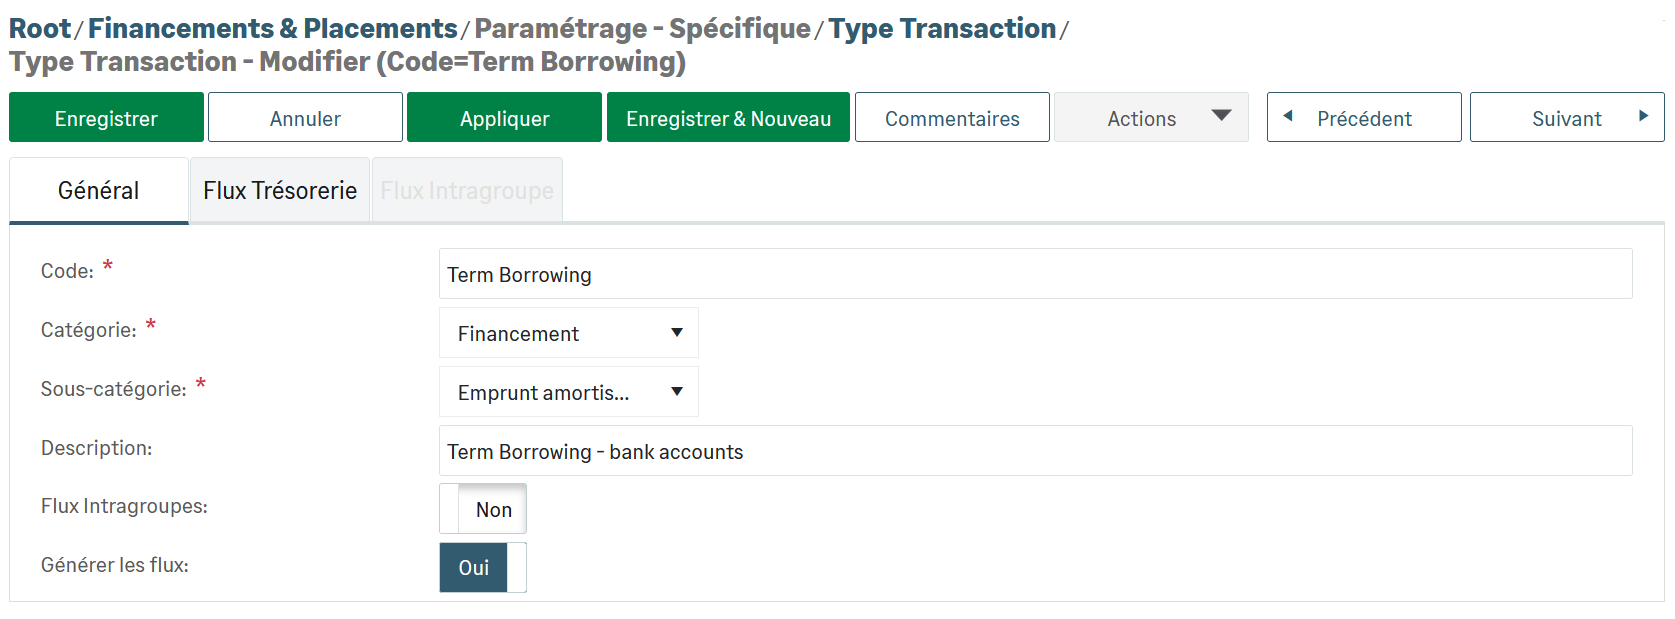This screenshot has width=1675, height=619.
Task: Open the Flux Intragroupe tab
Action: [x=467, y=191]
